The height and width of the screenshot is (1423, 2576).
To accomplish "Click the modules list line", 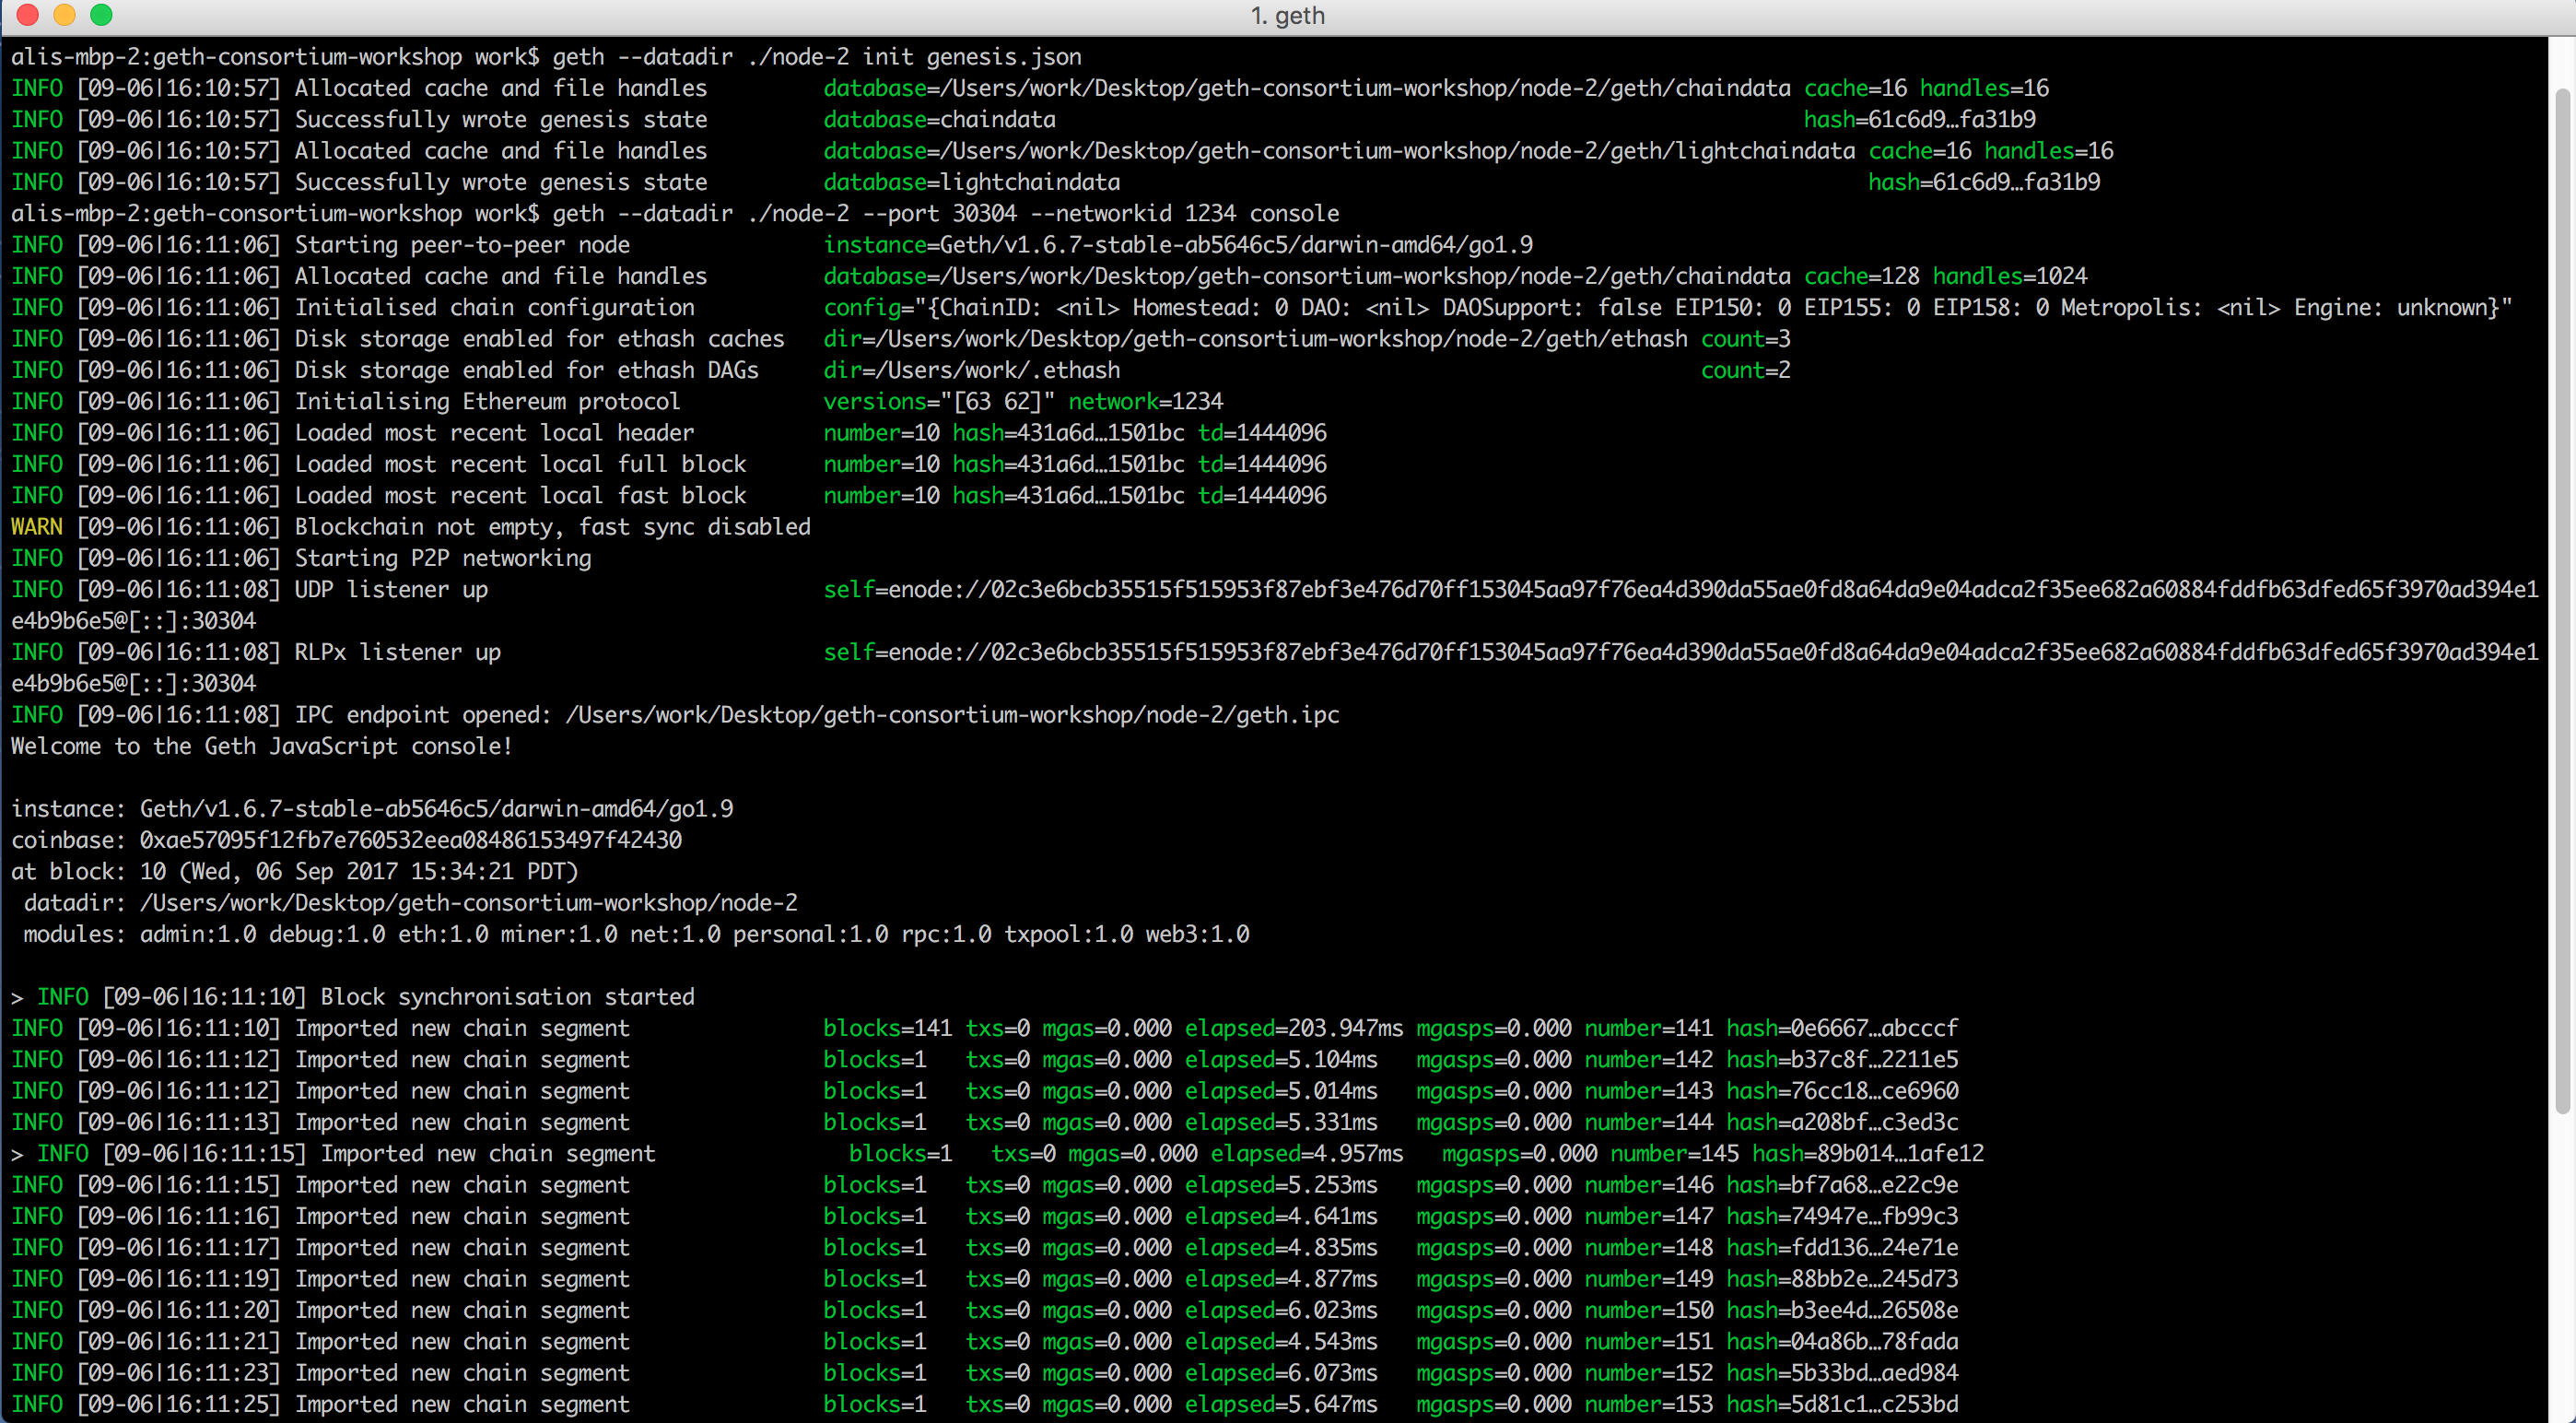I will click(x=636, y=934).
